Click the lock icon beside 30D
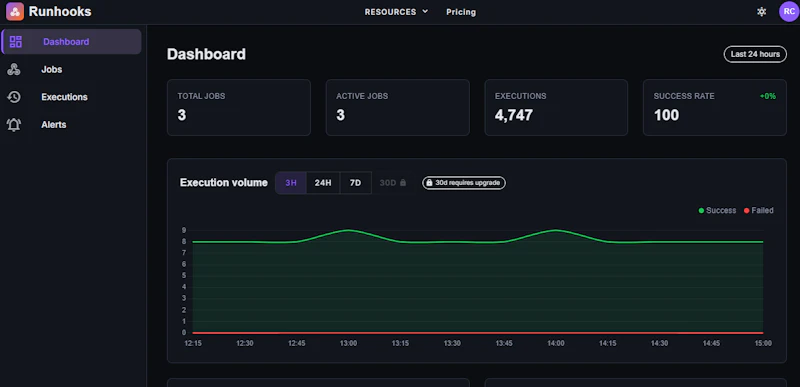Screen dimensions: 800x387 [403, 183]
